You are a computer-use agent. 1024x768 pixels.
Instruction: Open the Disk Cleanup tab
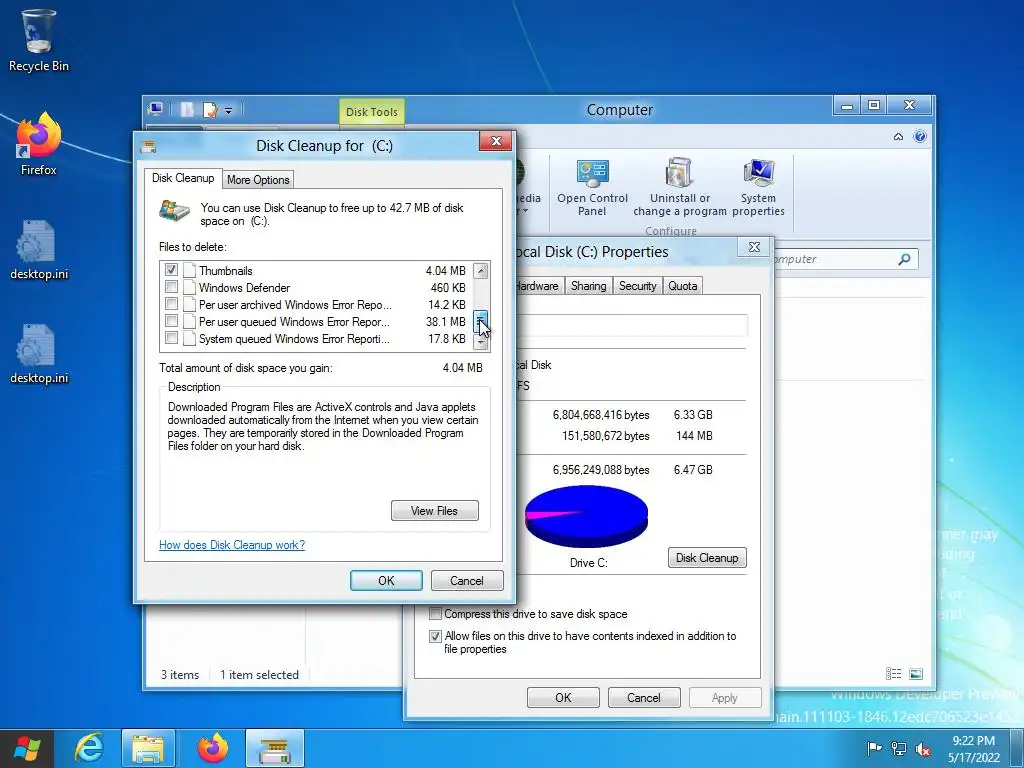[x=183, y=178]
